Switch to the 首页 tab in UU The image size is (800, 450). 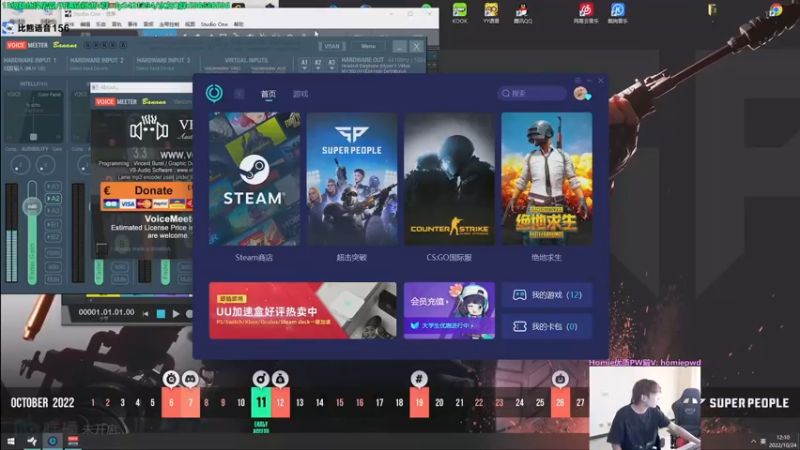268,94
